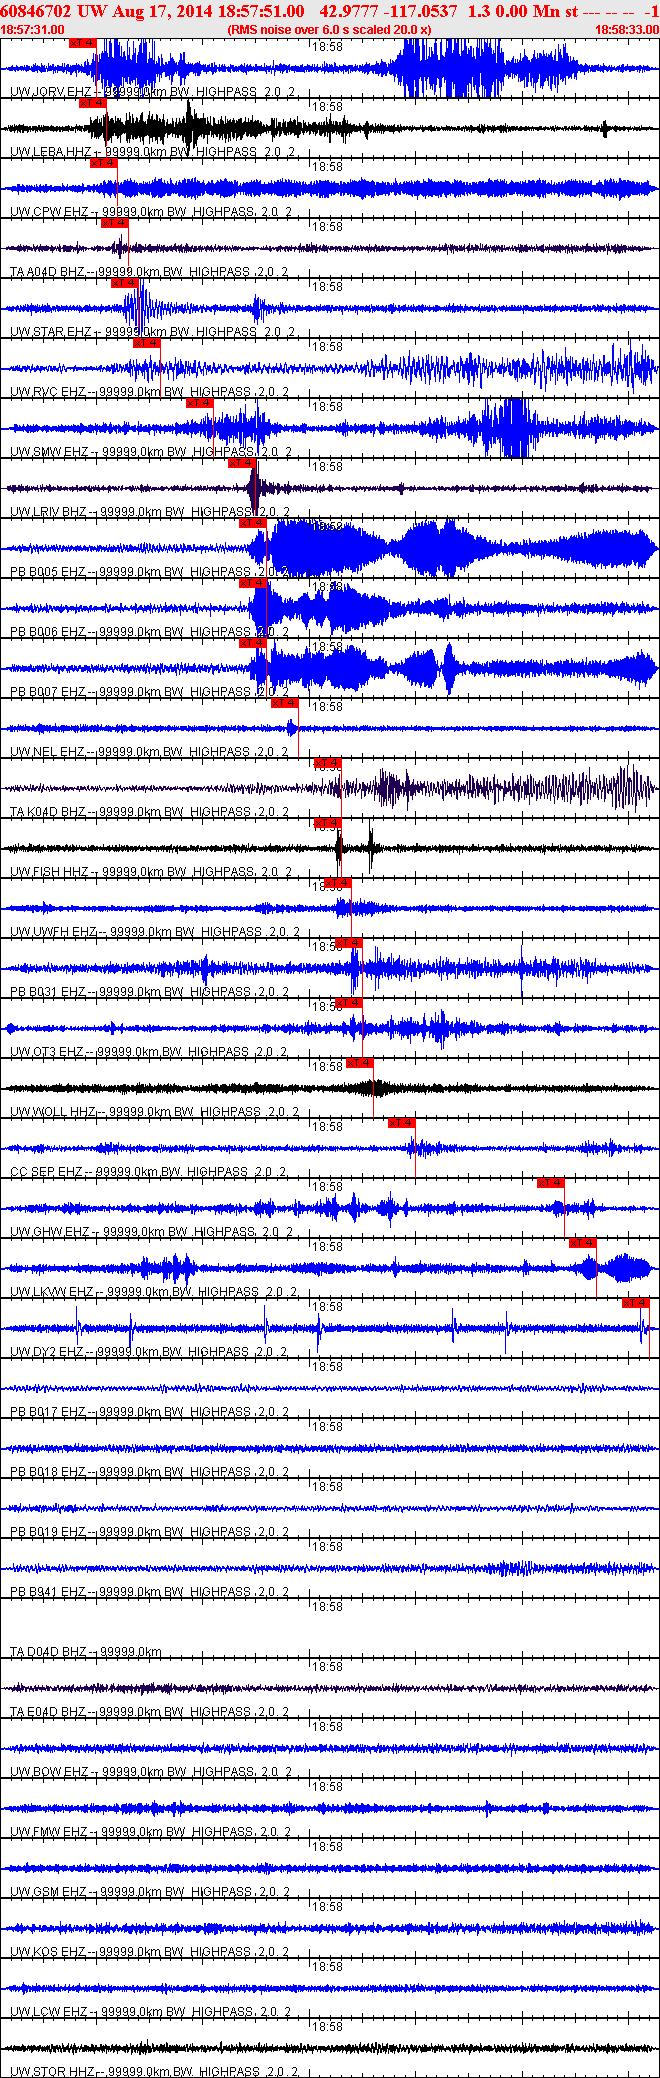Image resolution: width=660 pixels, height=2078 pixels.
Task: Click the TA K04D BHZ station label
Action: 48,812
